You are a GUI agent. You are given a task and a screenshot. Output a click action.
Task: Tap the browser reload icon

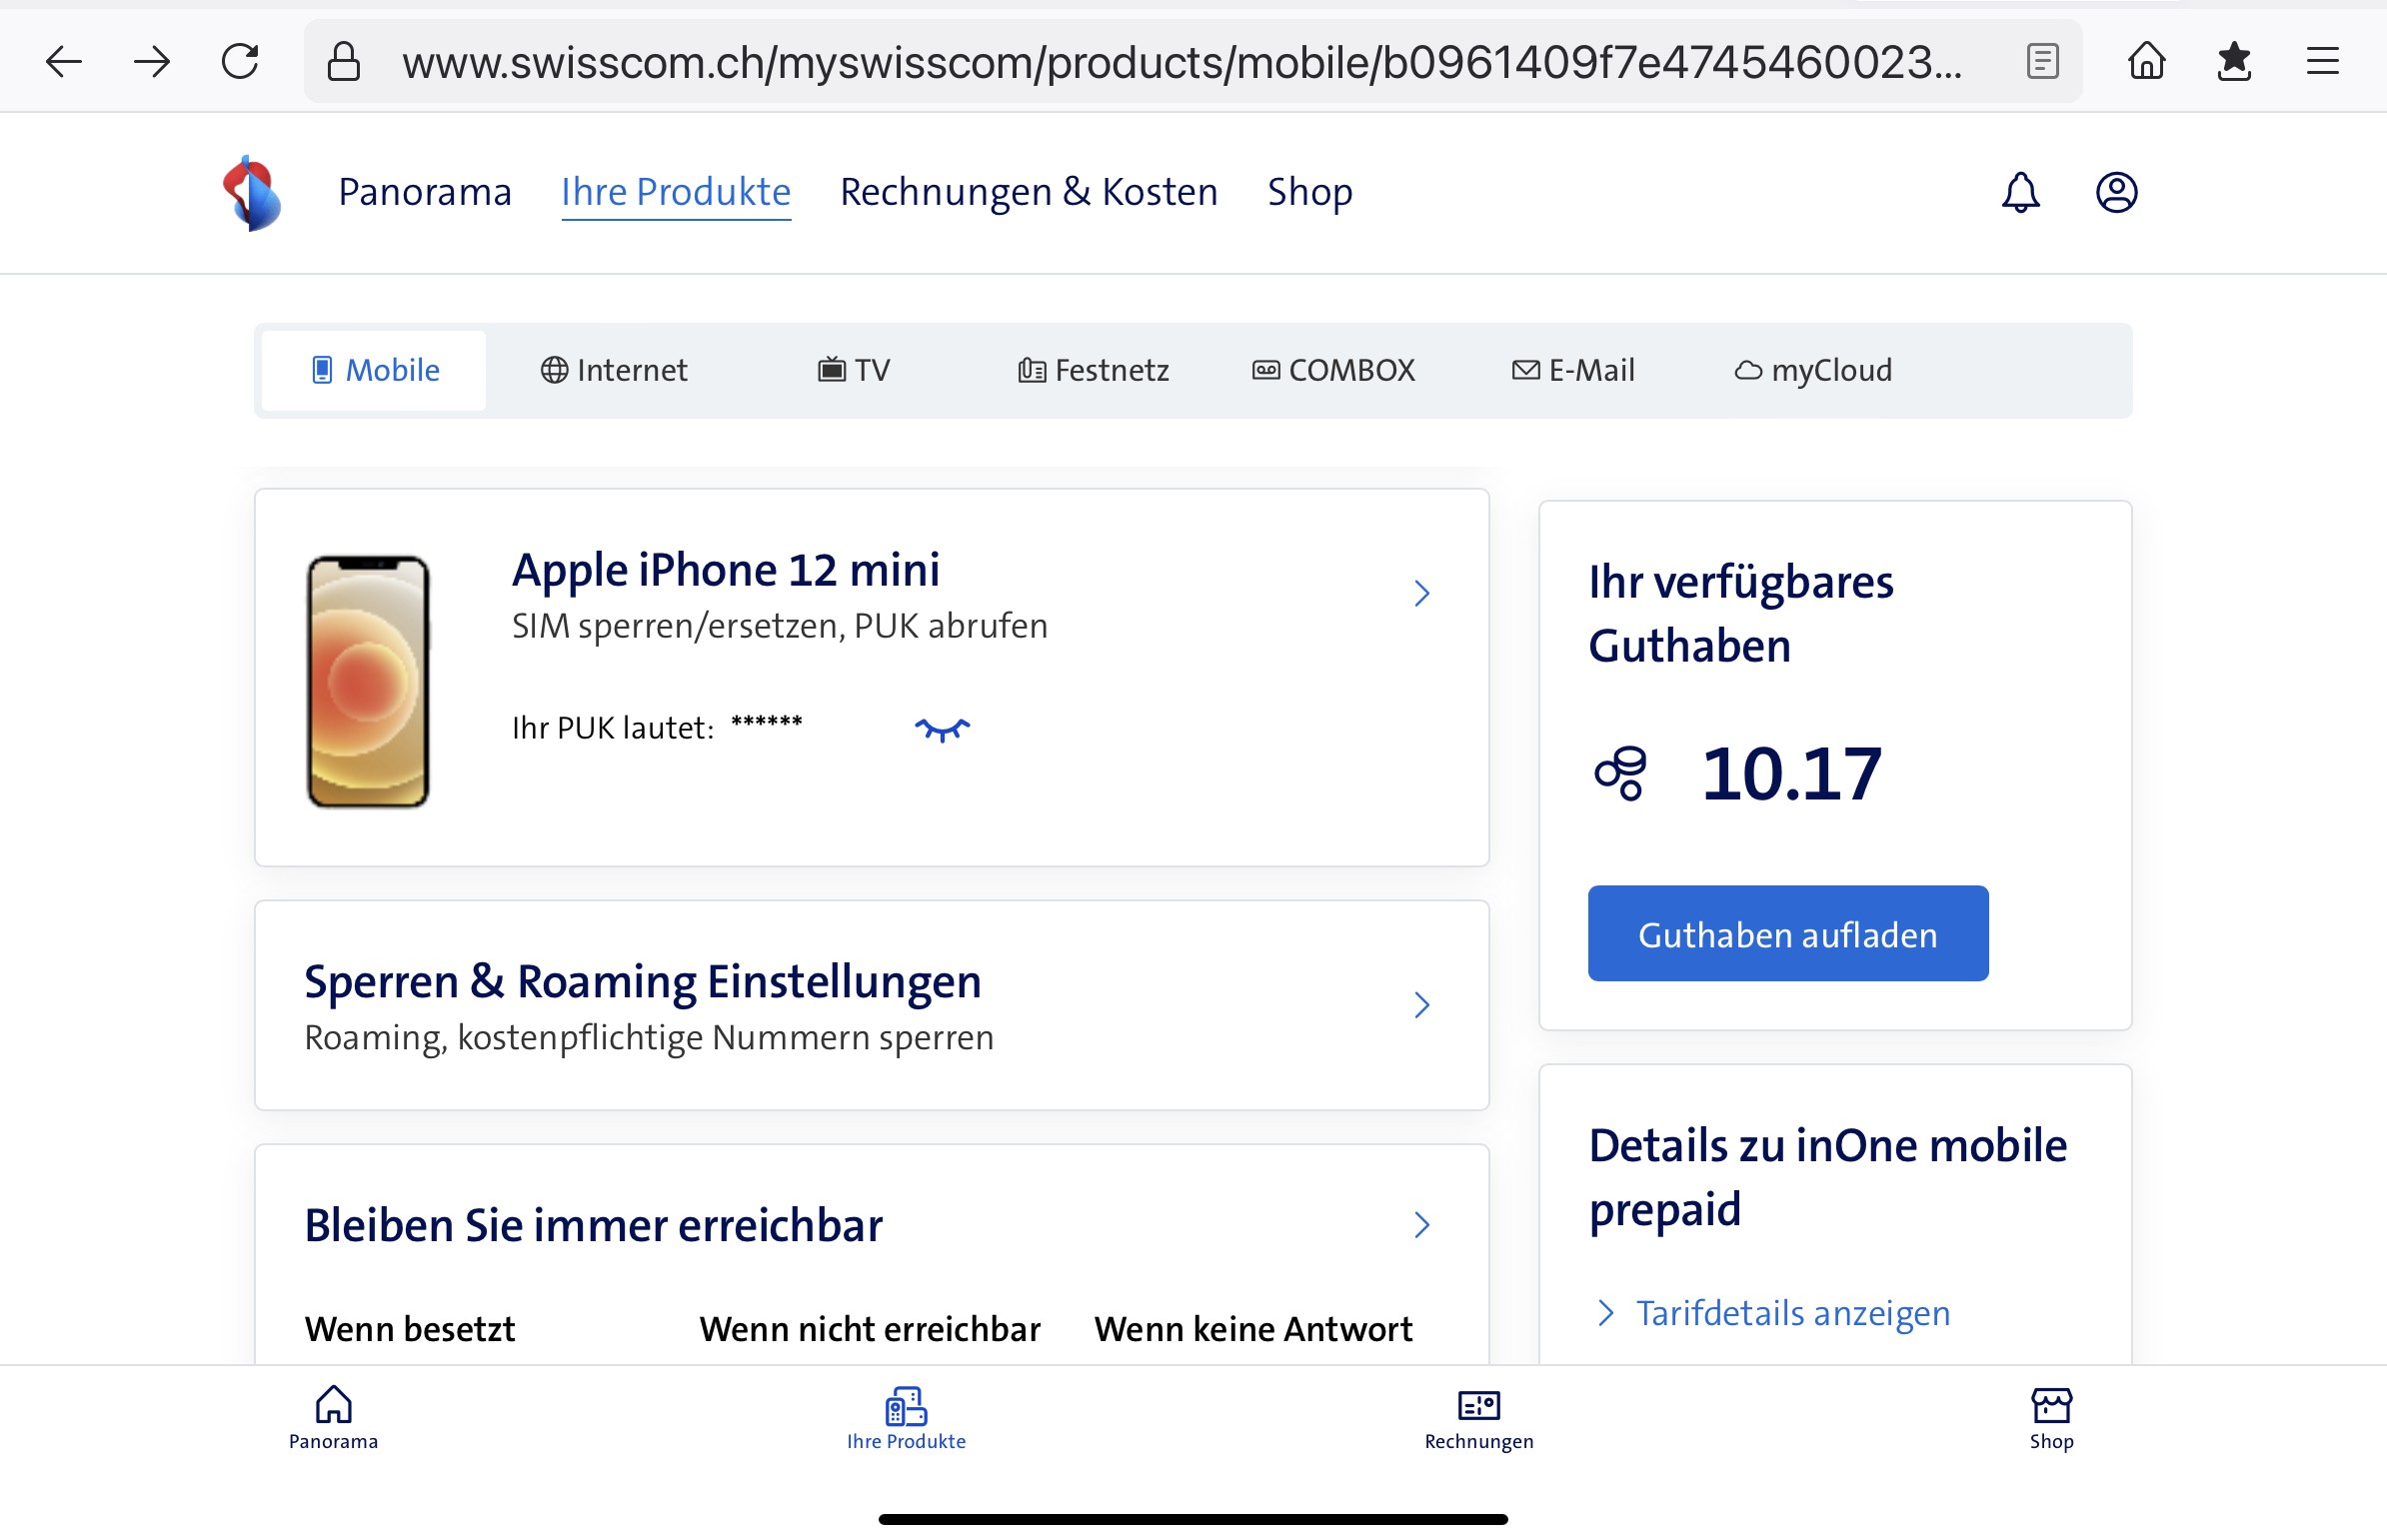point(240,62)
